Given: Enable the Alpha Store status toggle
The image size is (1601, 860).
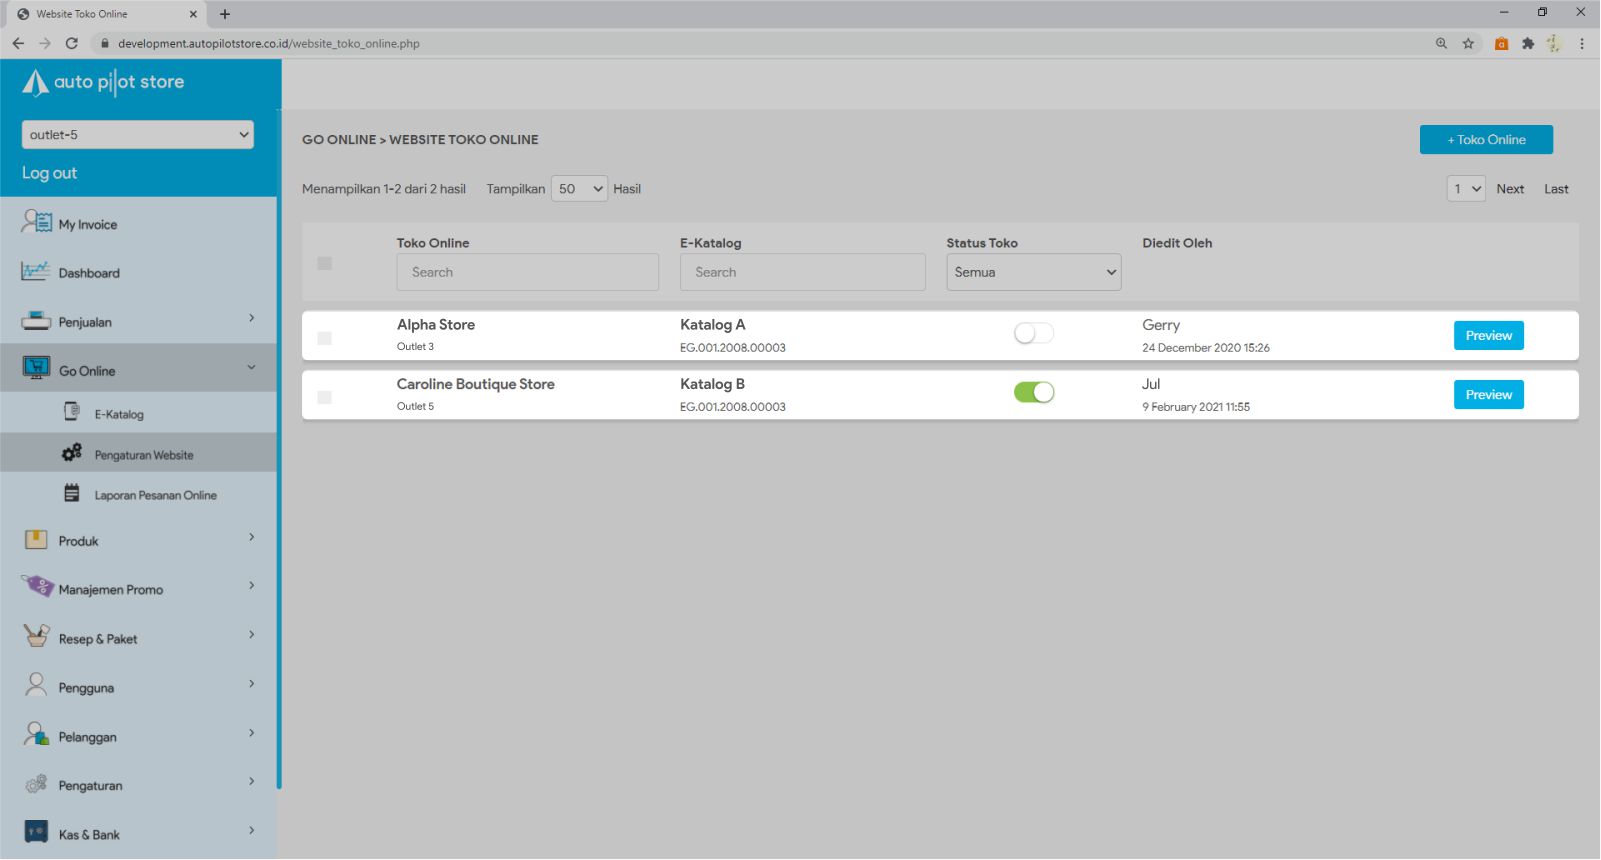Looking at the screenshot, I should pyautogui.click(x=1033, y=334).
